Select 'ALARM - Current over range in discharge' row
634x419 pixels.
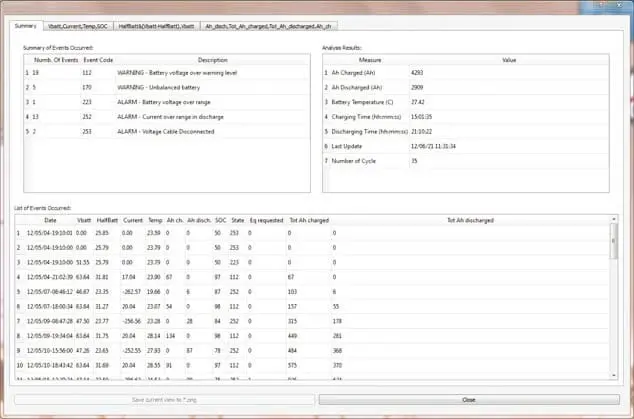click(167, 117)
